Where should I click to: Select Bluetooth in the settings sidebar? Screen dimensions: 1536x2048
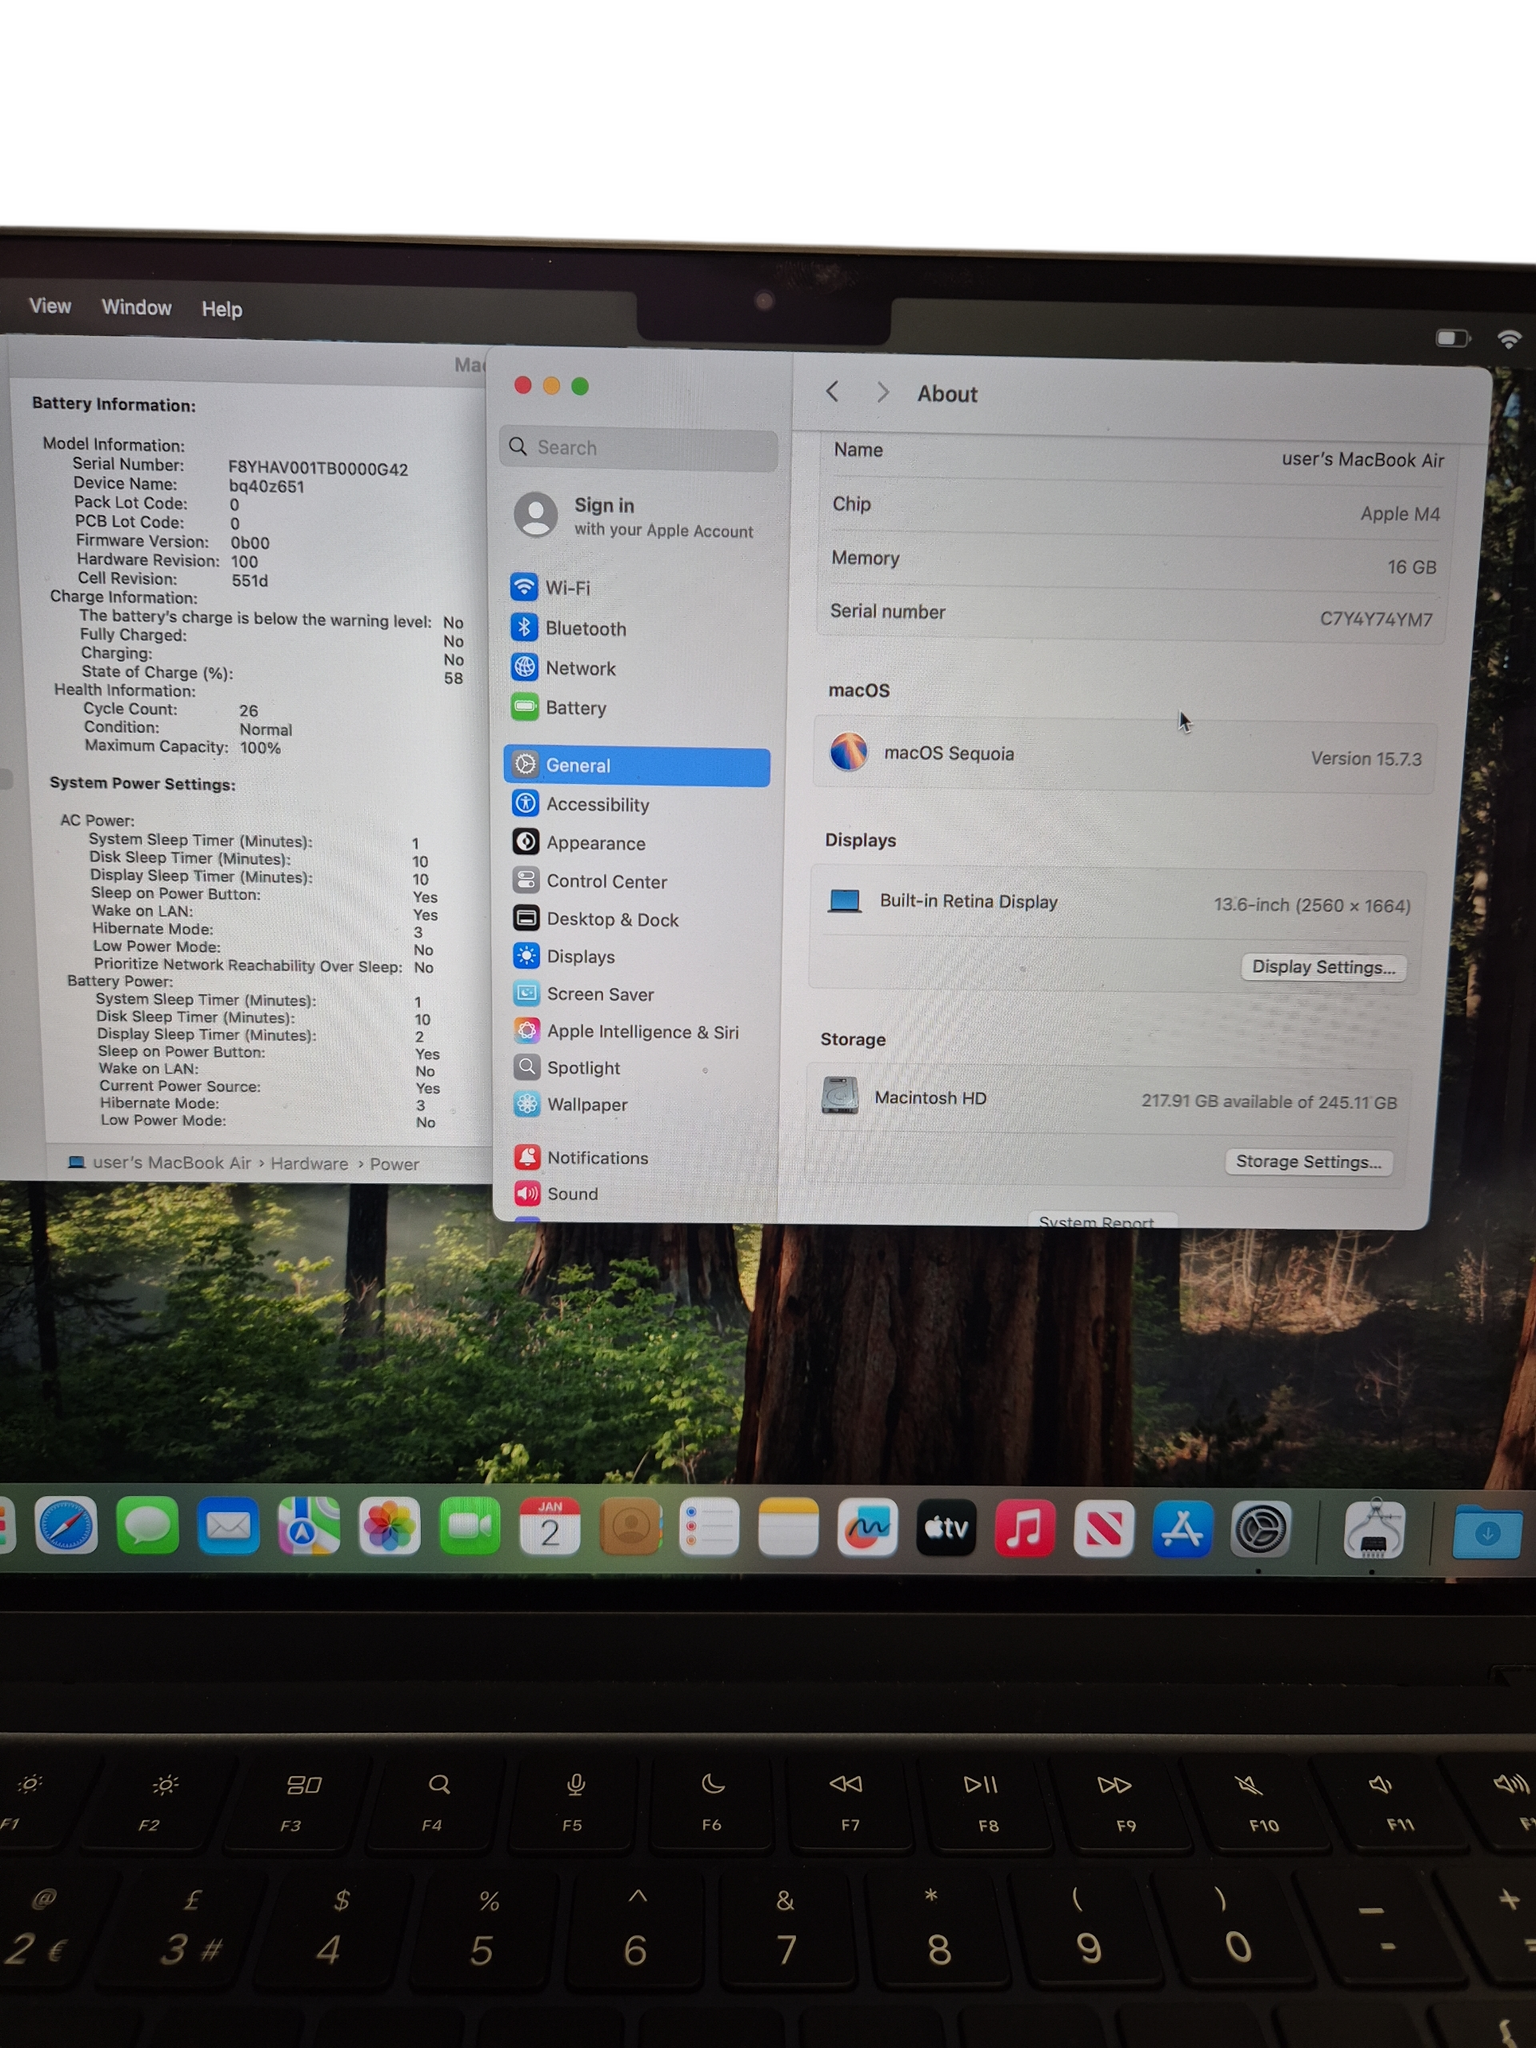(x=585, y=629)
